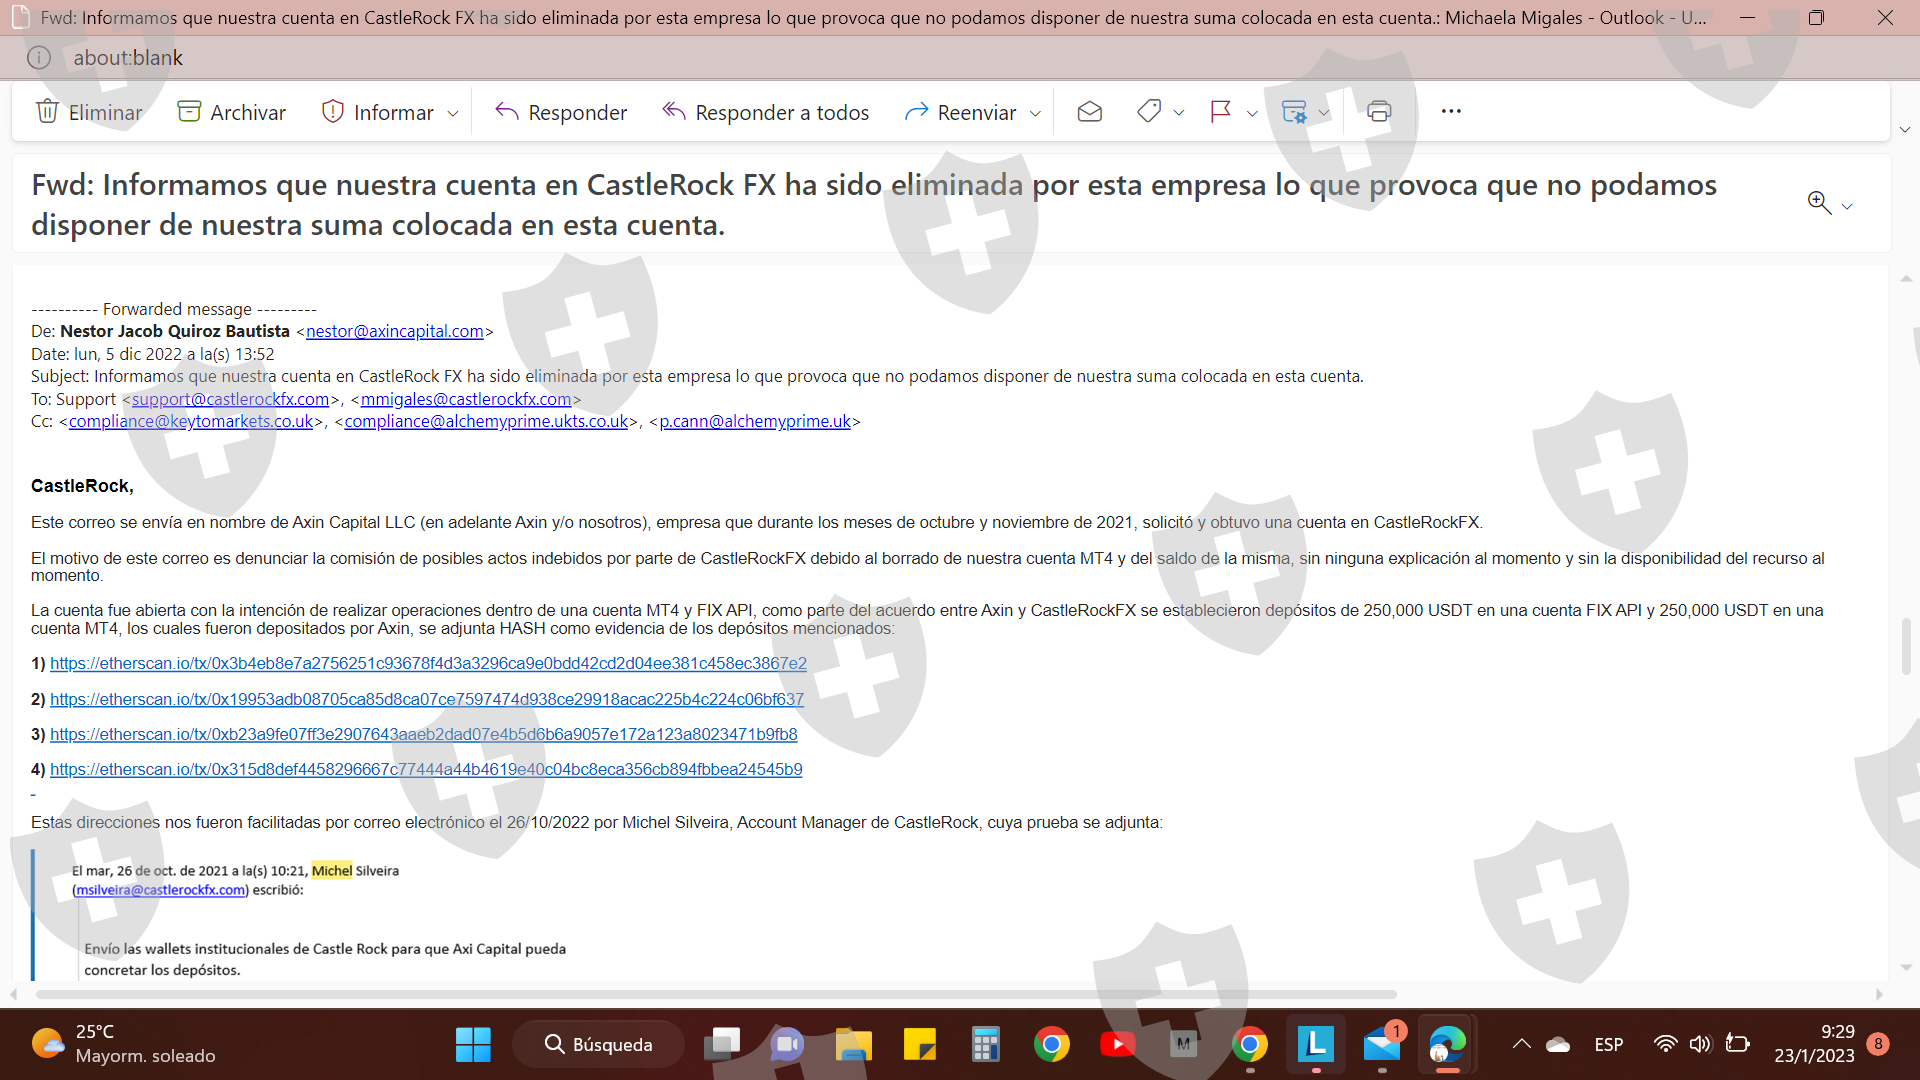Screen dimensions: 1920x1080
Task: Flag this message with flag icon
Action: (x=1220, y=112)
